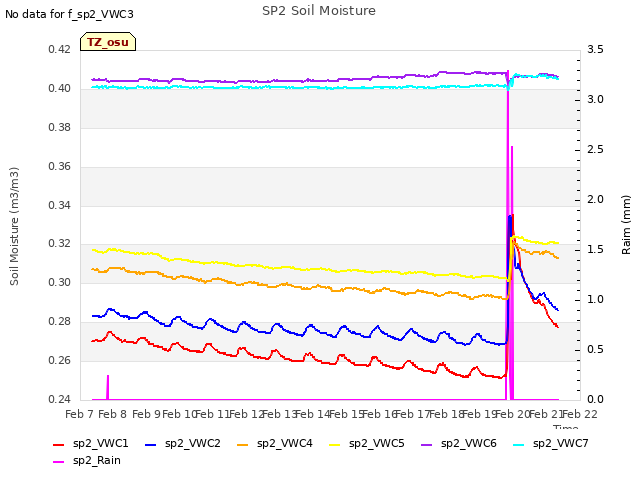
Task: Click the 0.36 left axis value
Action: (x=60, y=167)
